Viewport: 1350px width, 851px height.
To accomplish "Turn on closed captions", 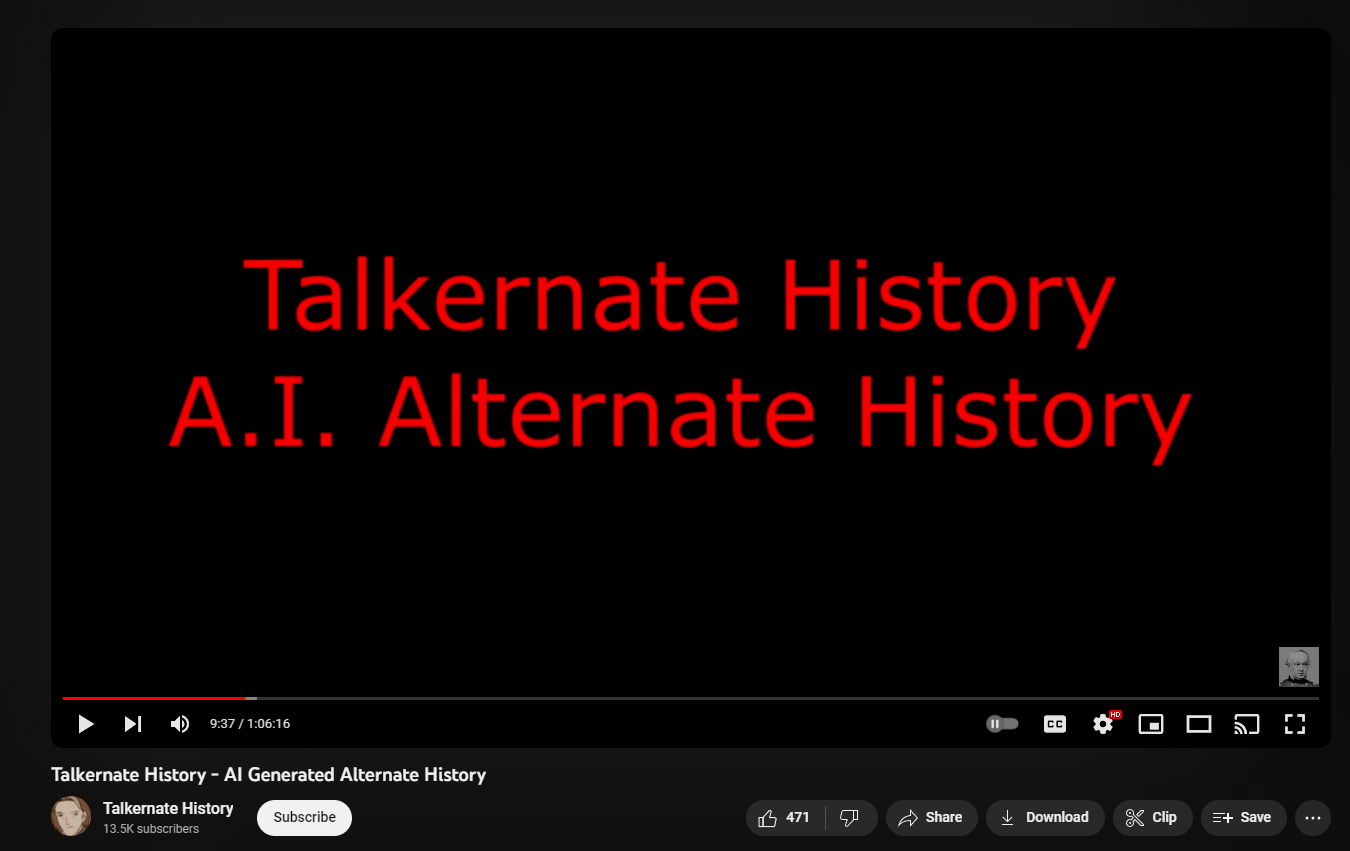I will pyautogui.click(x=1055, y=724).
